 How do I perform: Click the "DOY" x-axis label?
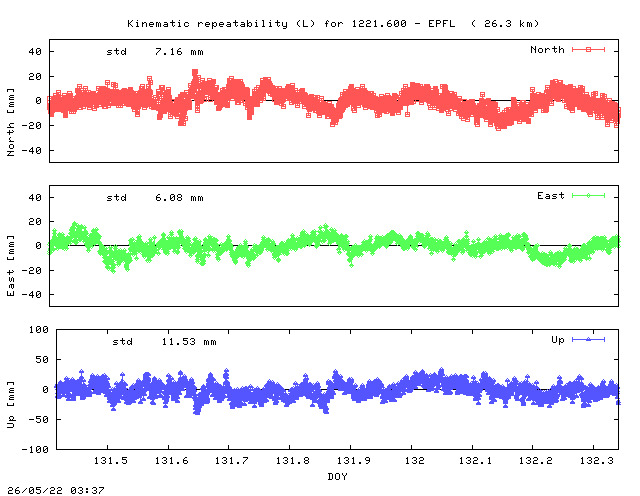[338, 476]
